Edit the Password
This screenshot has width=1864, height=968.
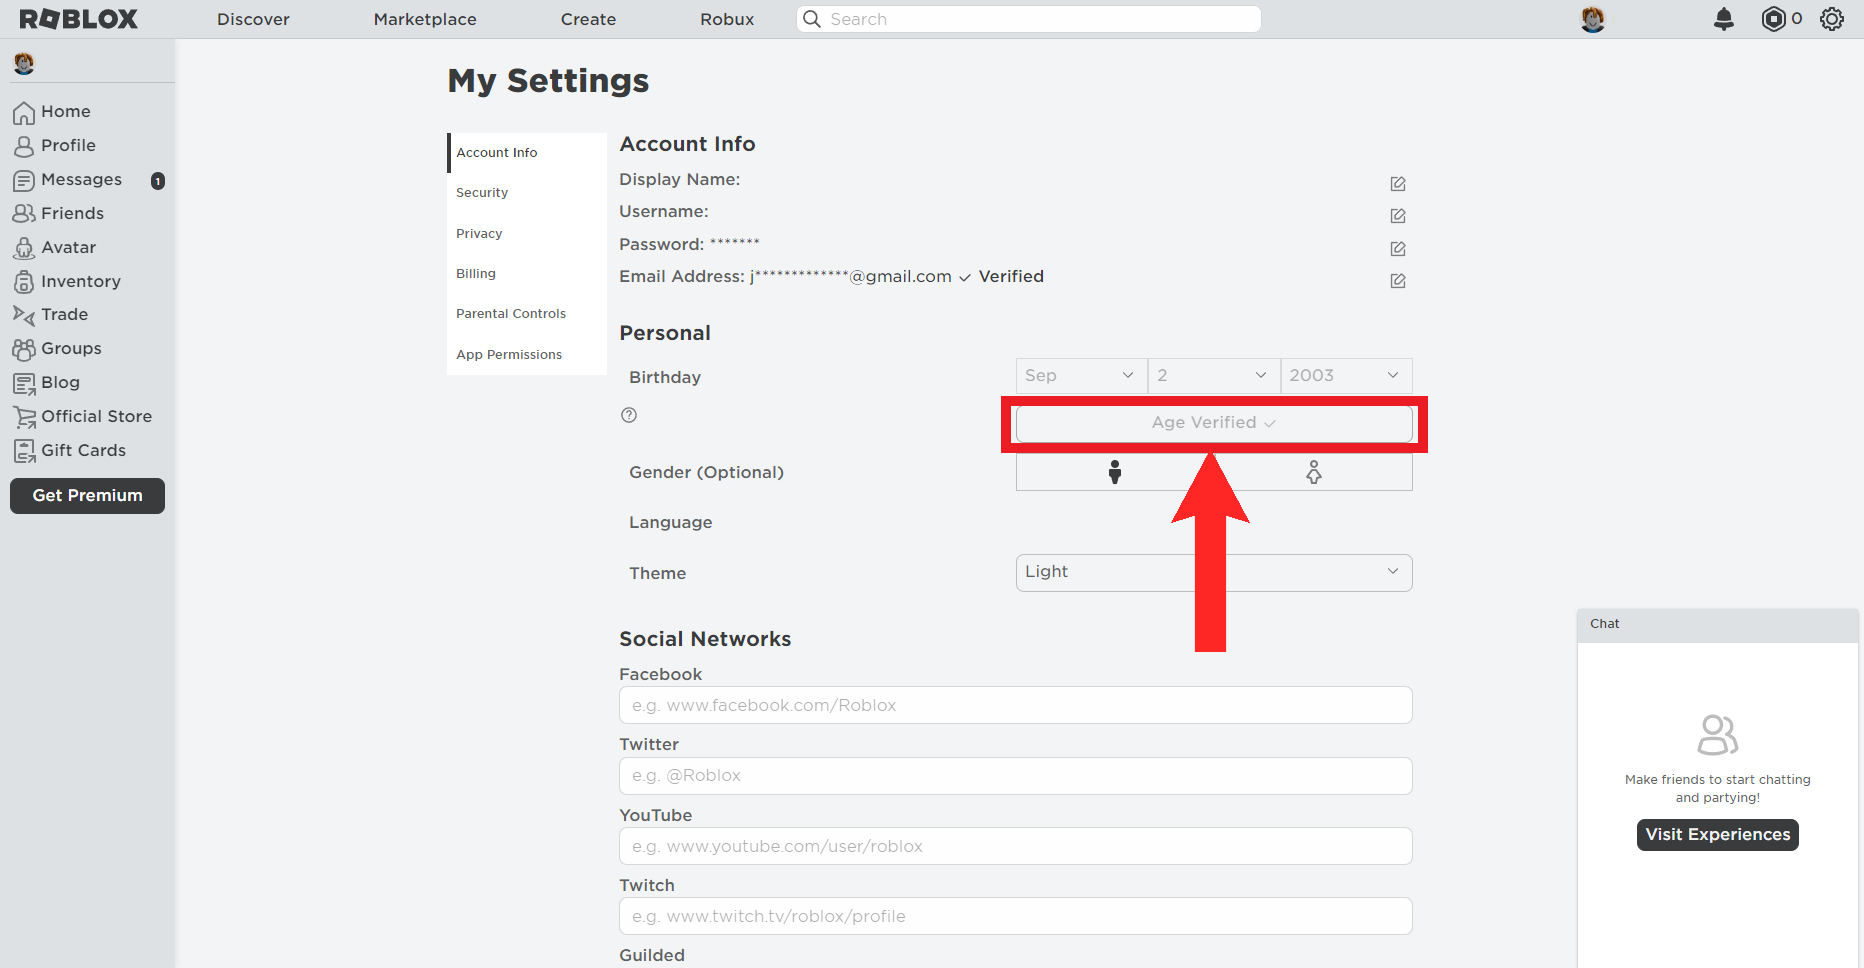click(1398, 249)
